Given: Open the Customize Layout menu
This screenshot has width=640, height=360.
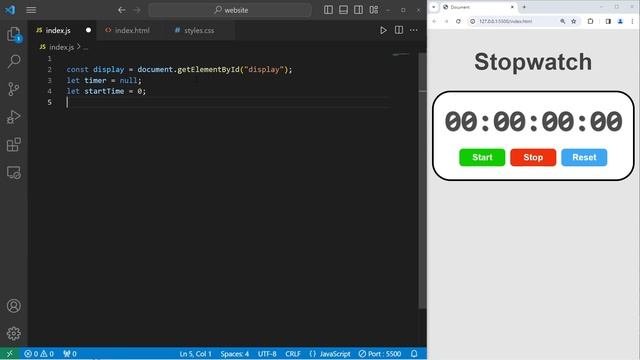Looking at the screenshot, I should pyautogui.click(x=373, y=10).
